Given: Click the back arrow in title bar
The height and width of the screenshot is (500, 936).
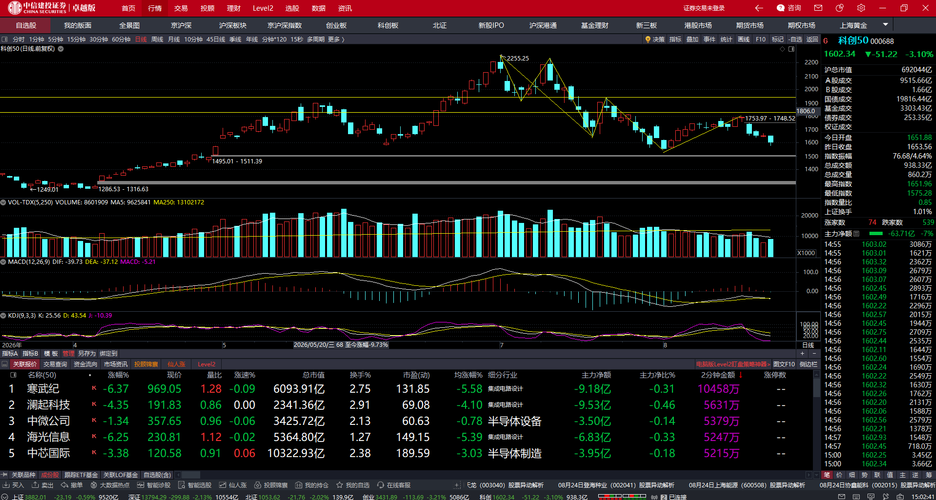Looking at the screenshot, I should tap(759, 8).
